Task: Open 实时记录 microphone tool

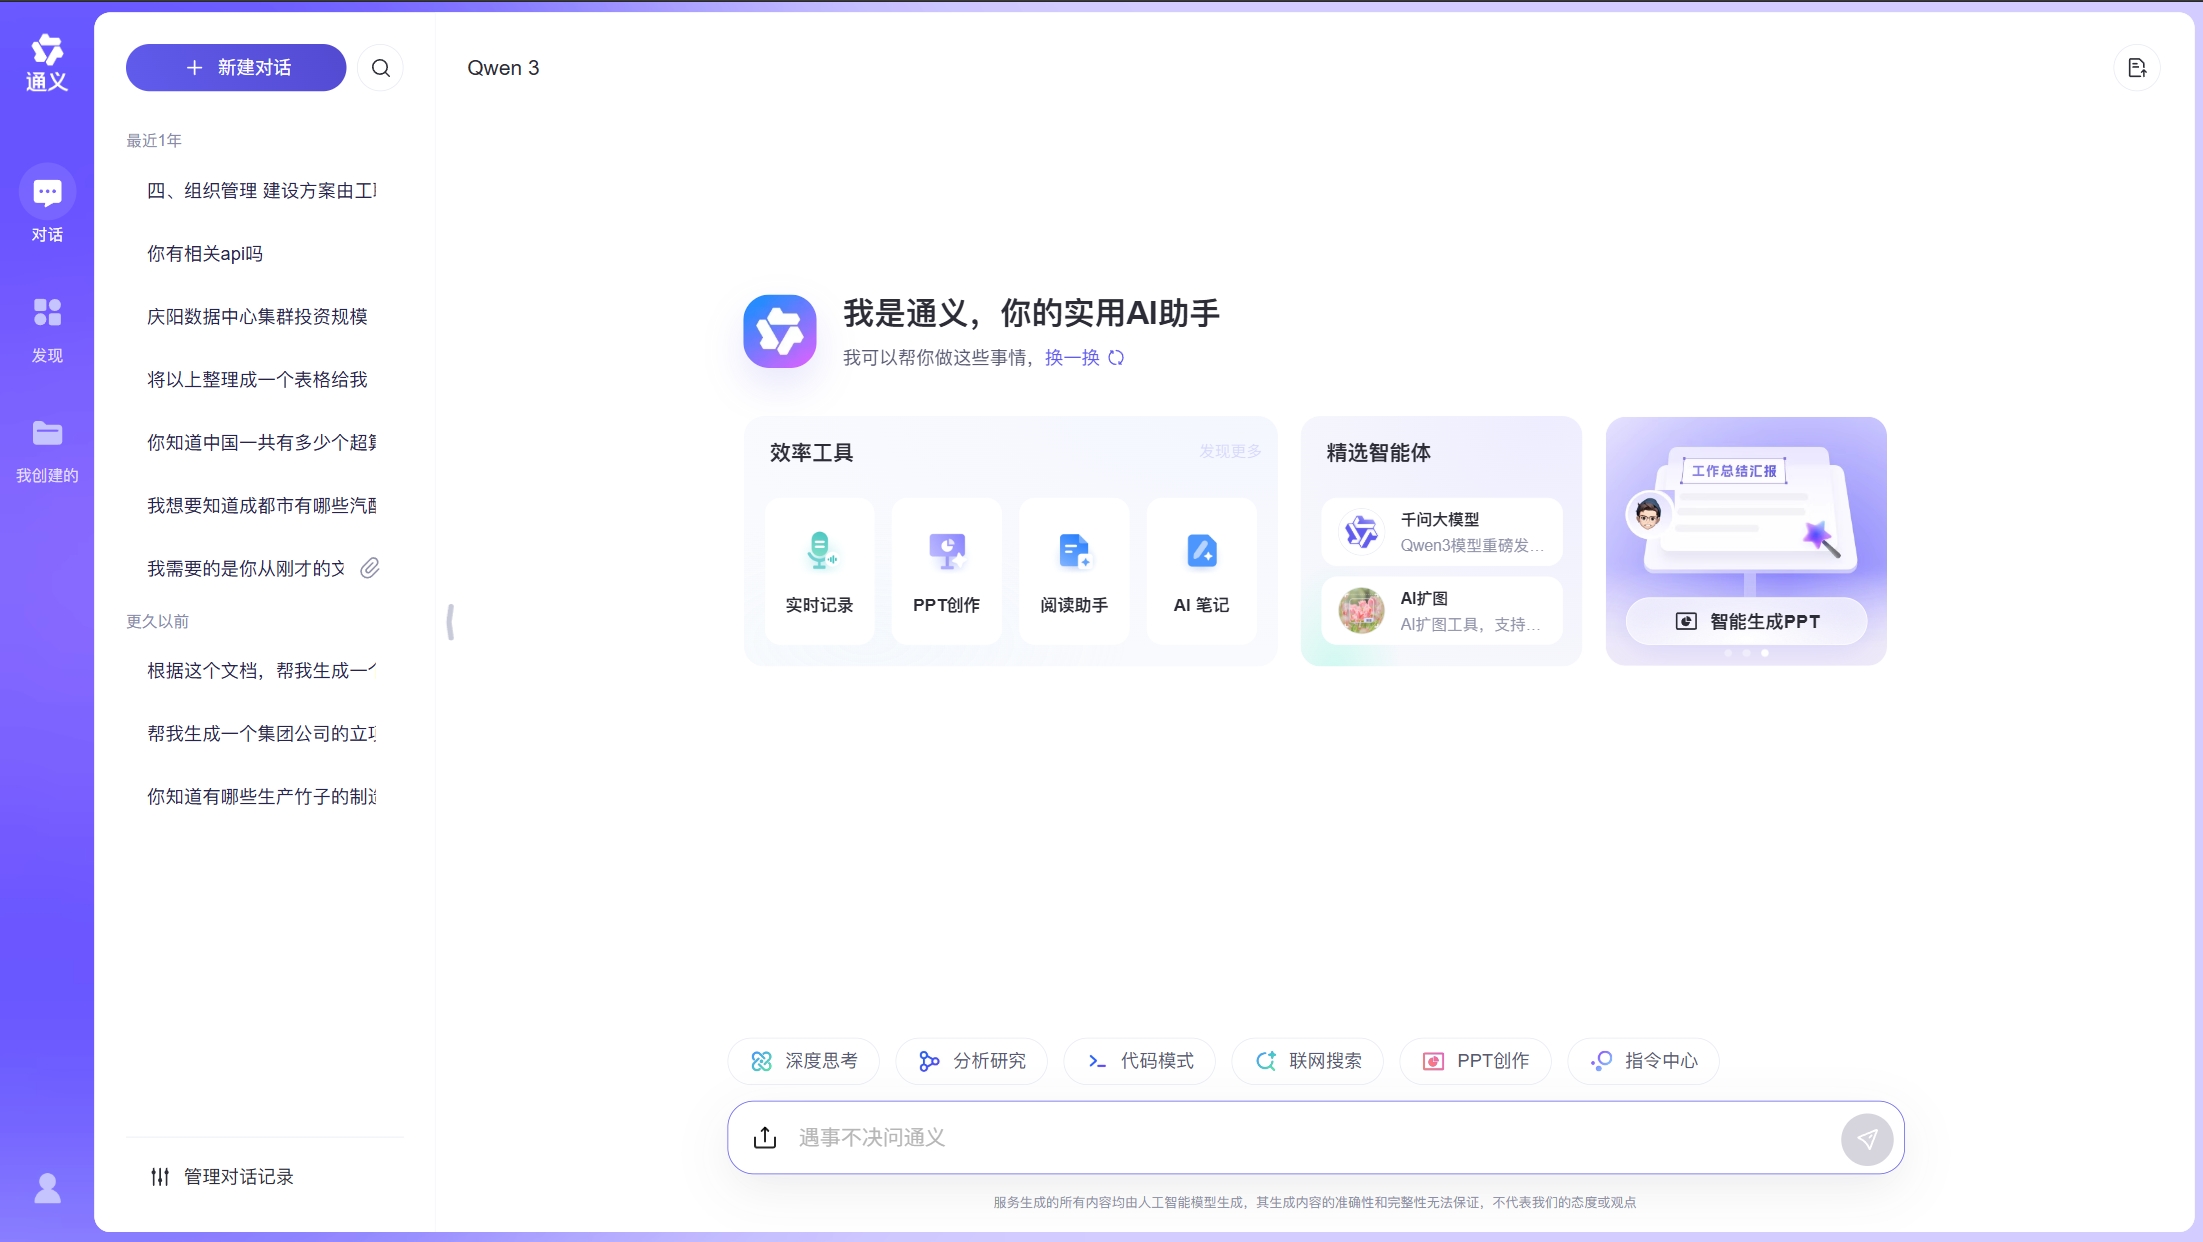Action: [819, 571]
